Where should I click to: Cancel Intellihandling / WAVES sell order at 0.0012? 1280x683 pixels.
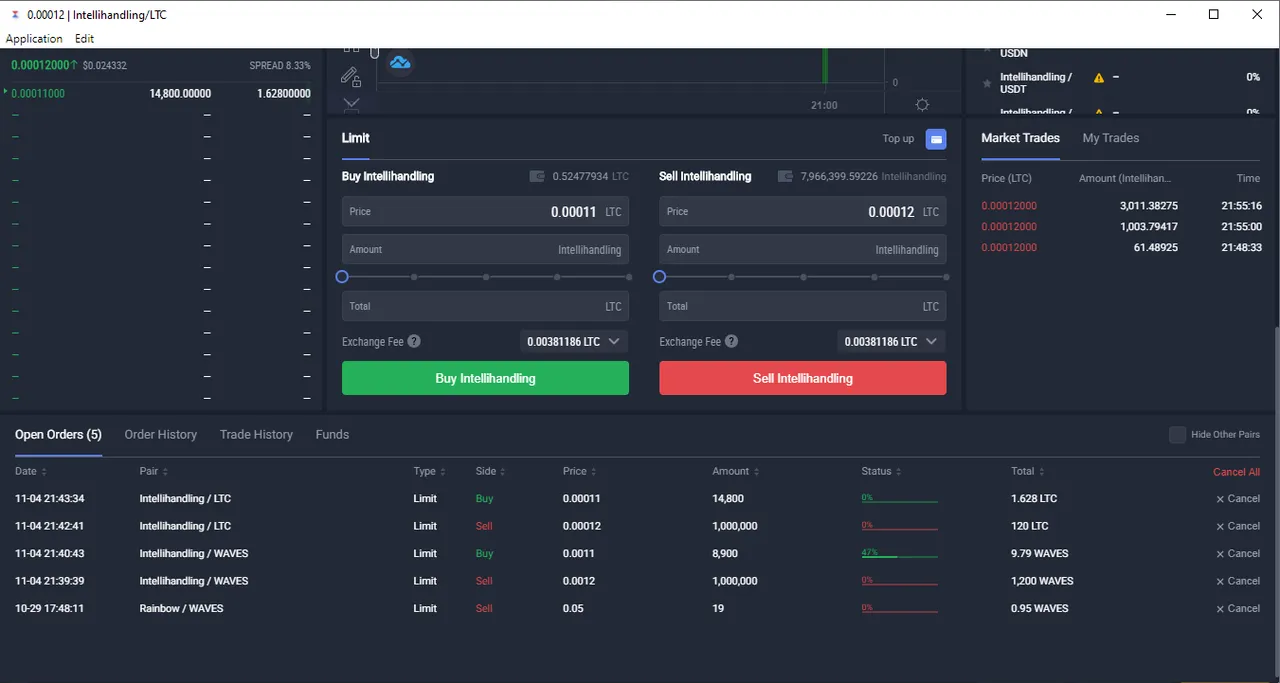1238,581
